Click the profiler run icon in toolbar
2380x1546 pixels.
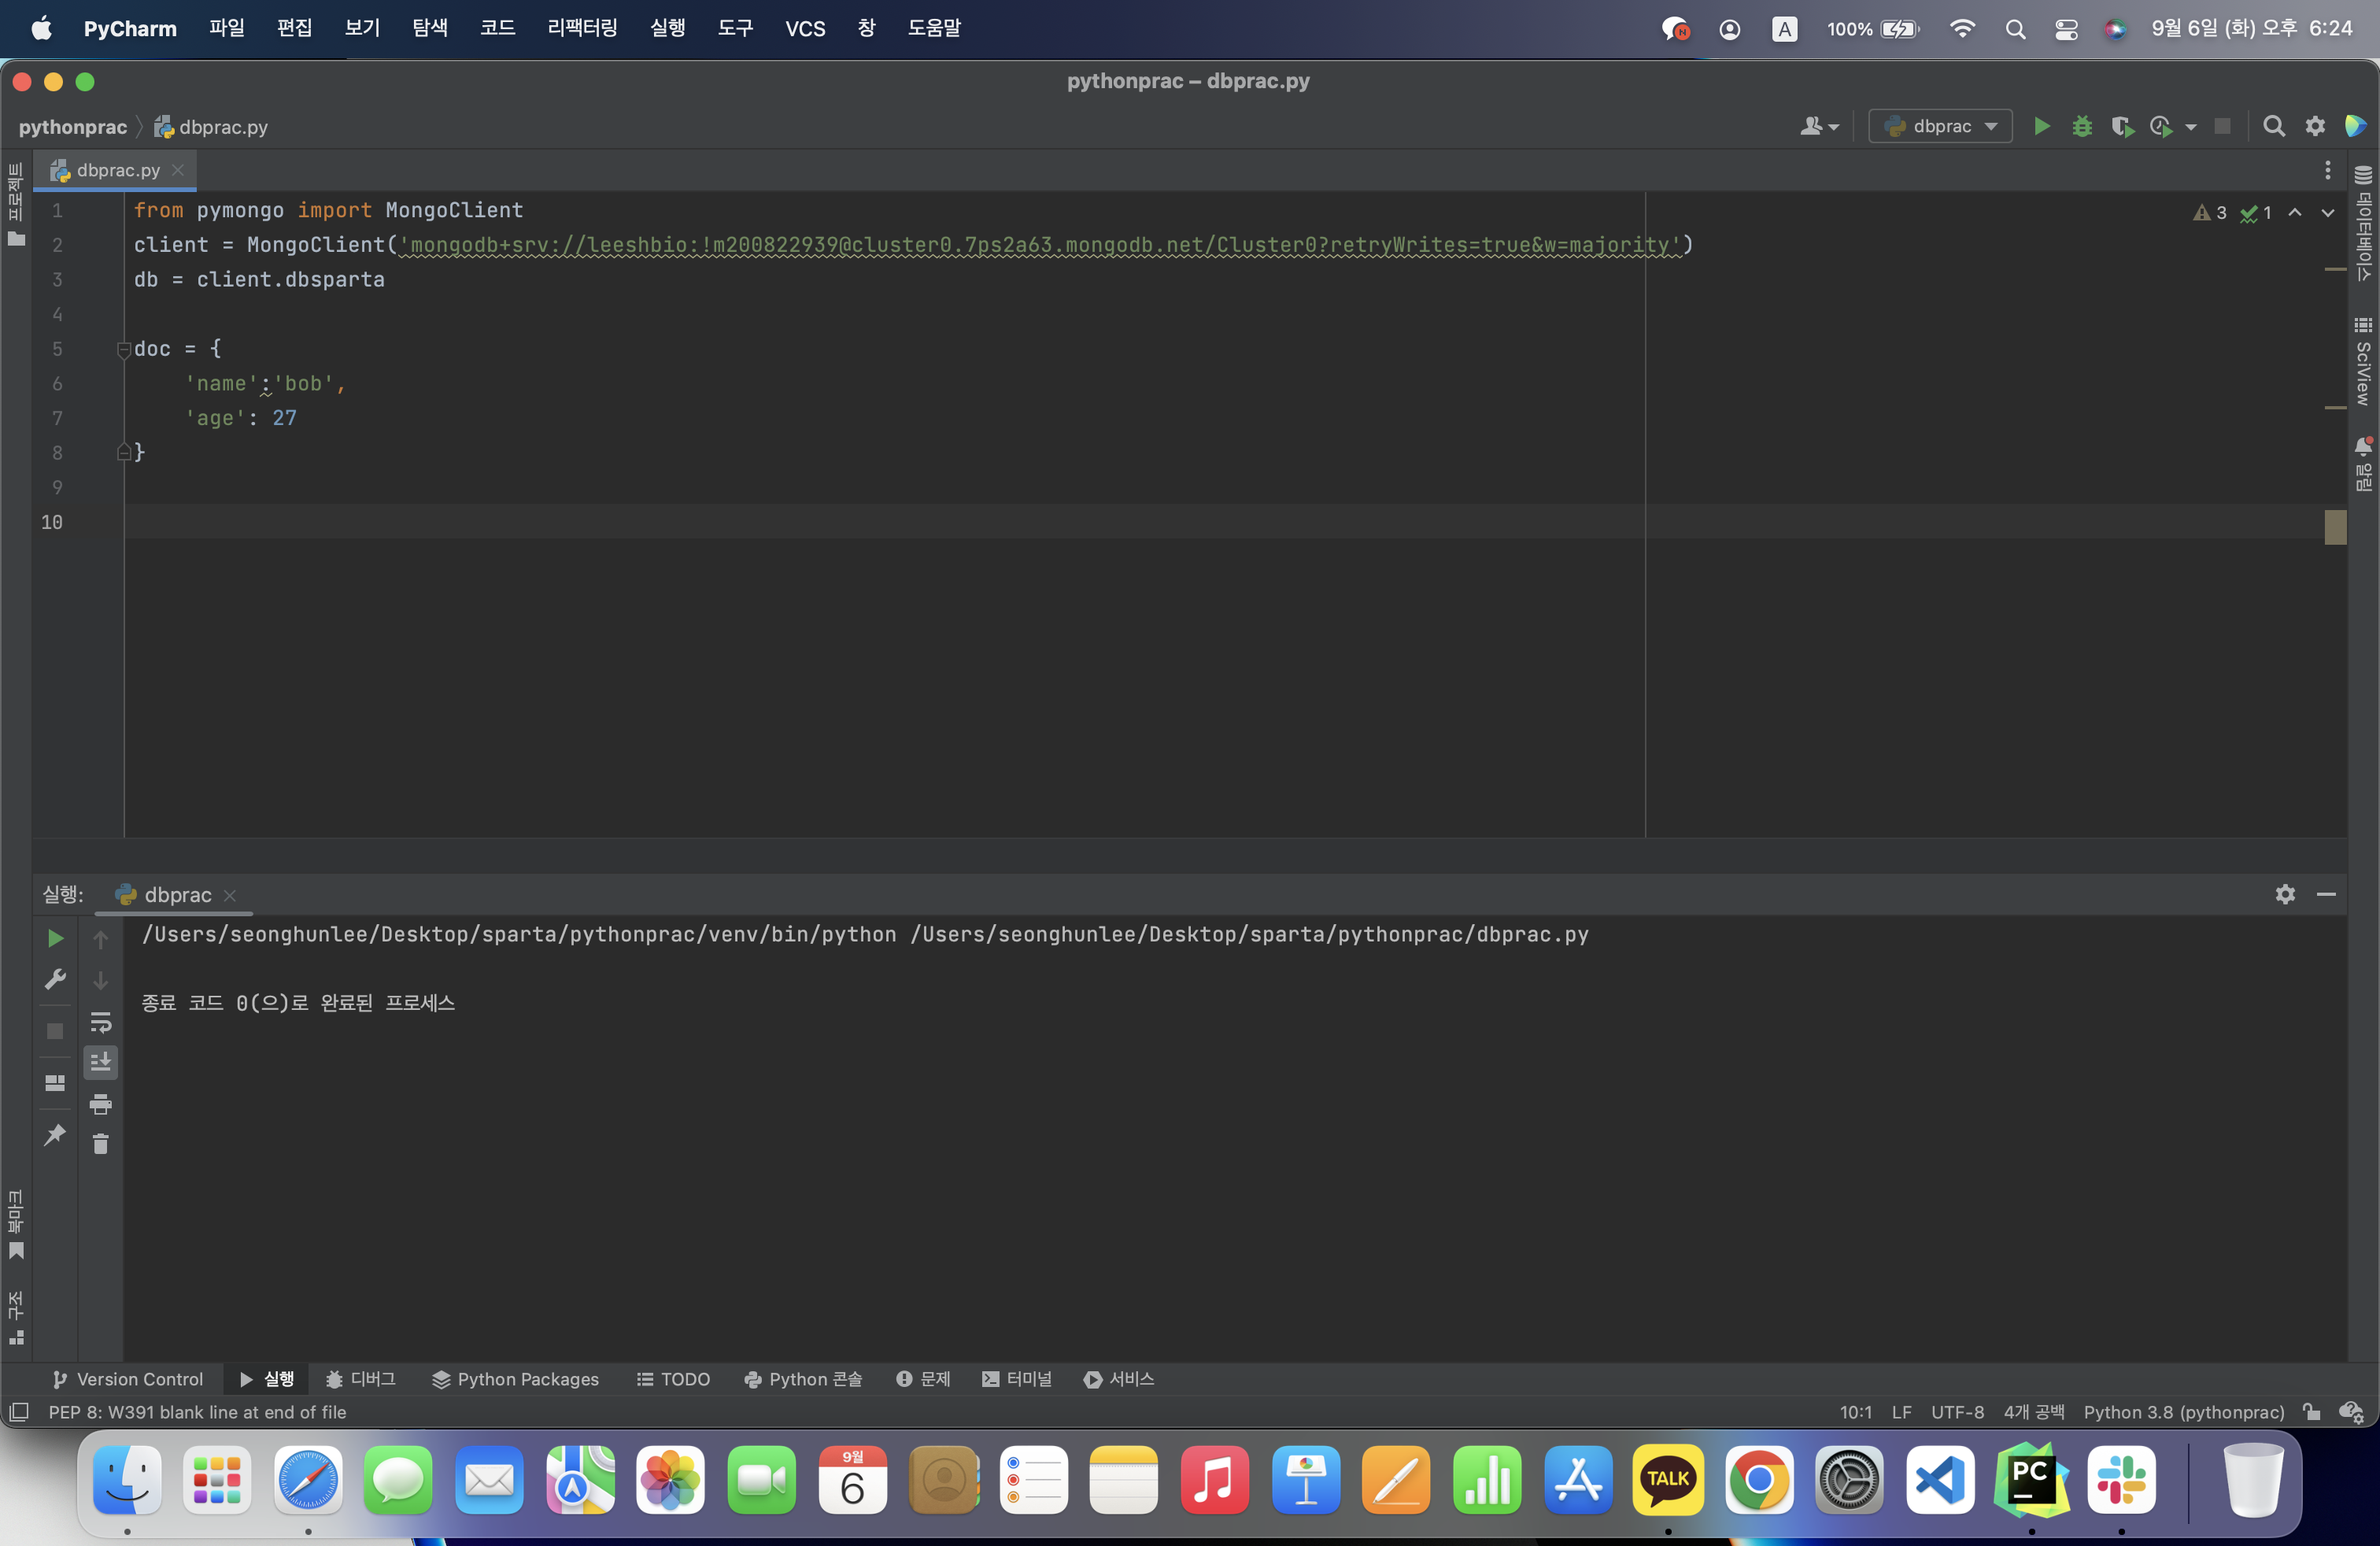click(x=2160, y=126)
